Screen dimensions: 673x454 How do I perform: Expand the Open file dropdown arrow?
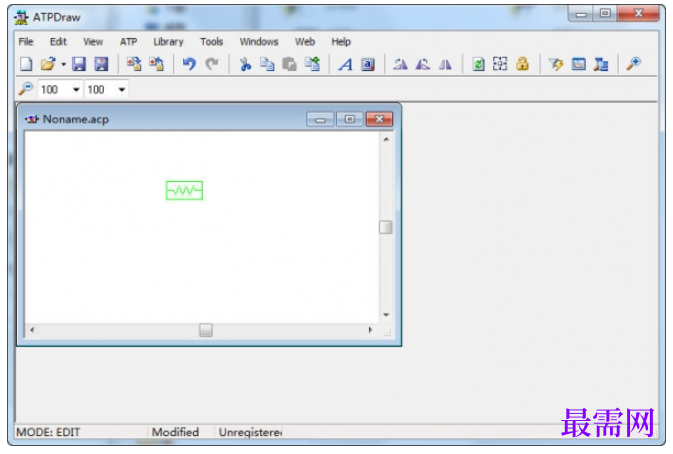[x=63, y=65]
